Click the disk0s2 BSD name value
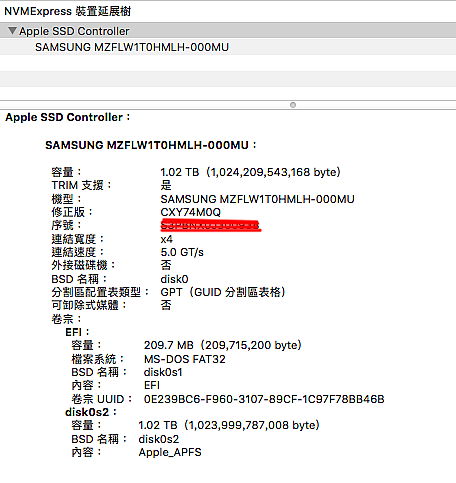Screen dimensions: 456x483 click(x=159, y=439)
